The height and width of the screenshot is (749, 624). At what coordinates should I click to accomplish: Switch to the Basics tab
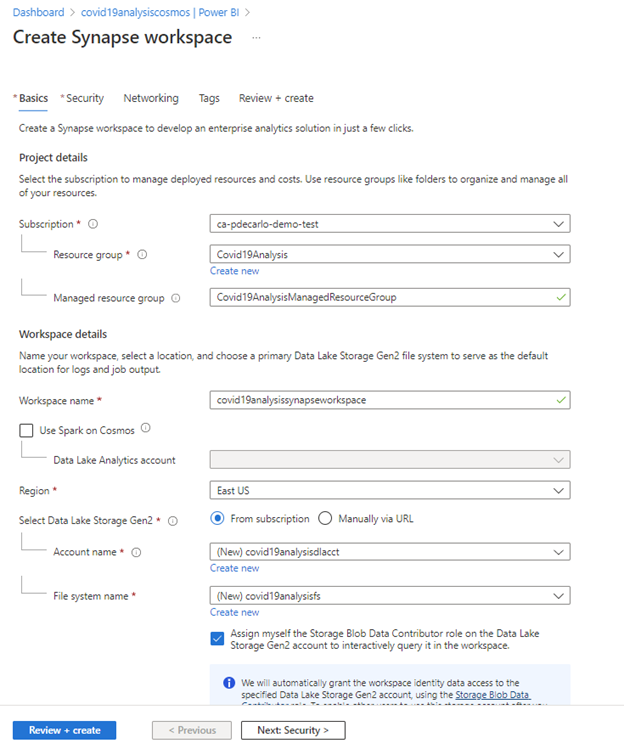click(33, 98)
